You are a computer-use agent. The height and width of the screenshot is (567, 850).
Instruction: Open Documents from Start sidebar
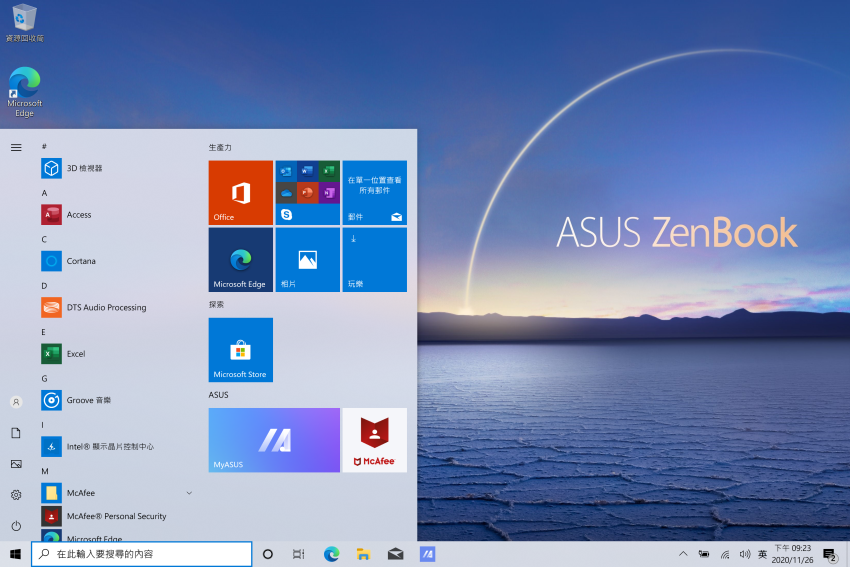tap(16, 433)
